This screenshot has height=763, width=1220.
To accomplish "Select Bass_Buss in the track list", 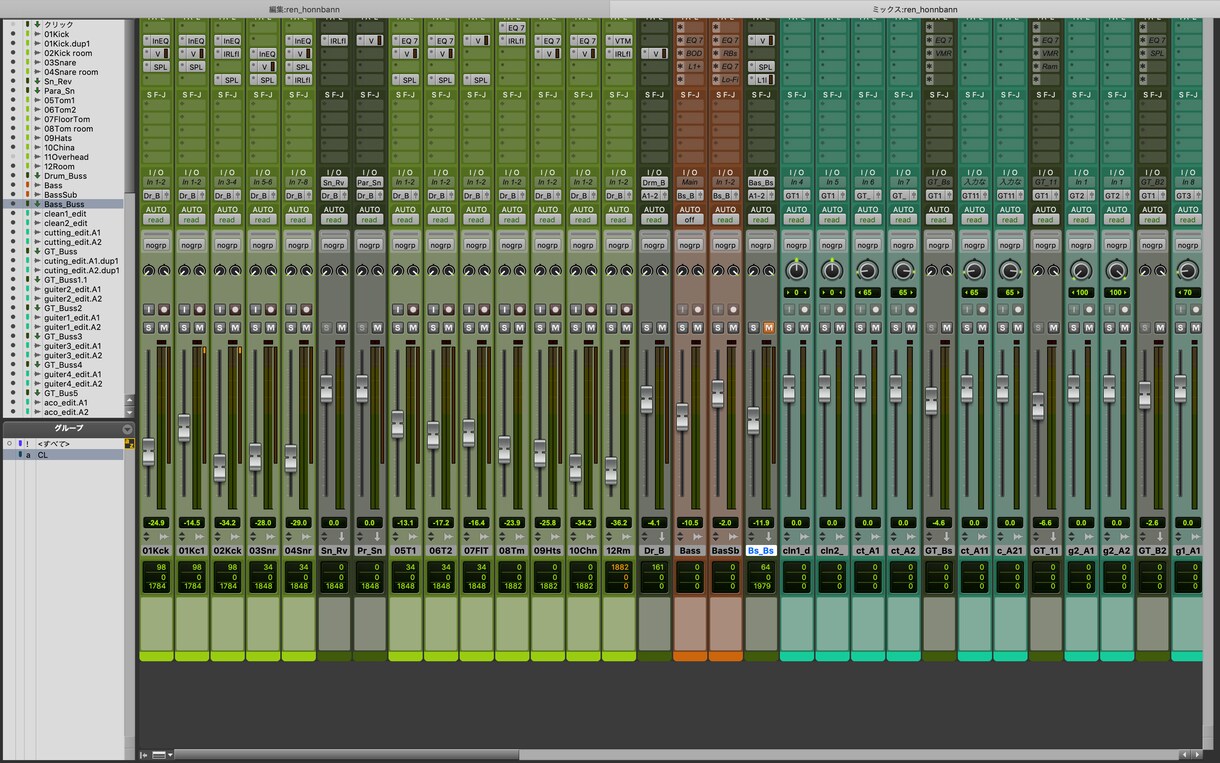I will coord(64,204).
